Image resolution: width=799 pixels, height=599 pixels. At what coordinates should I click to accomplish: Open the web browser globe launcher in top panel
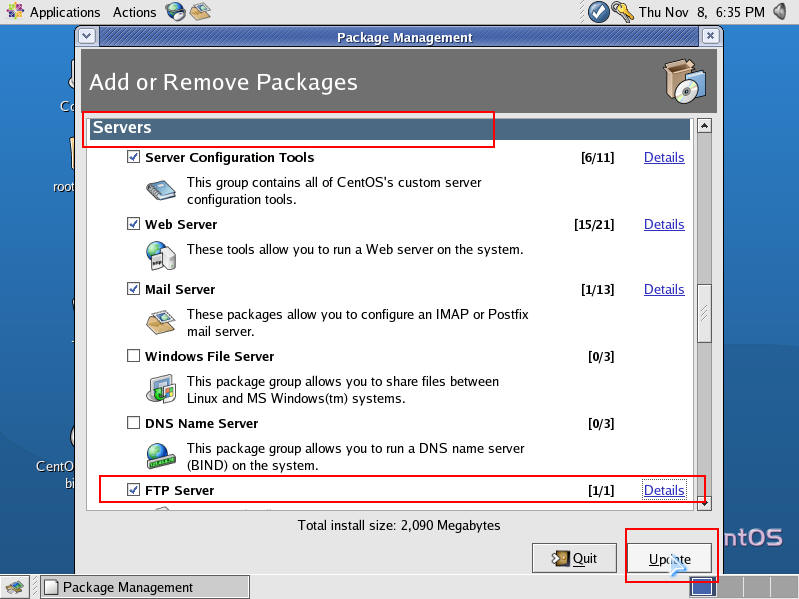click(175, 11)
